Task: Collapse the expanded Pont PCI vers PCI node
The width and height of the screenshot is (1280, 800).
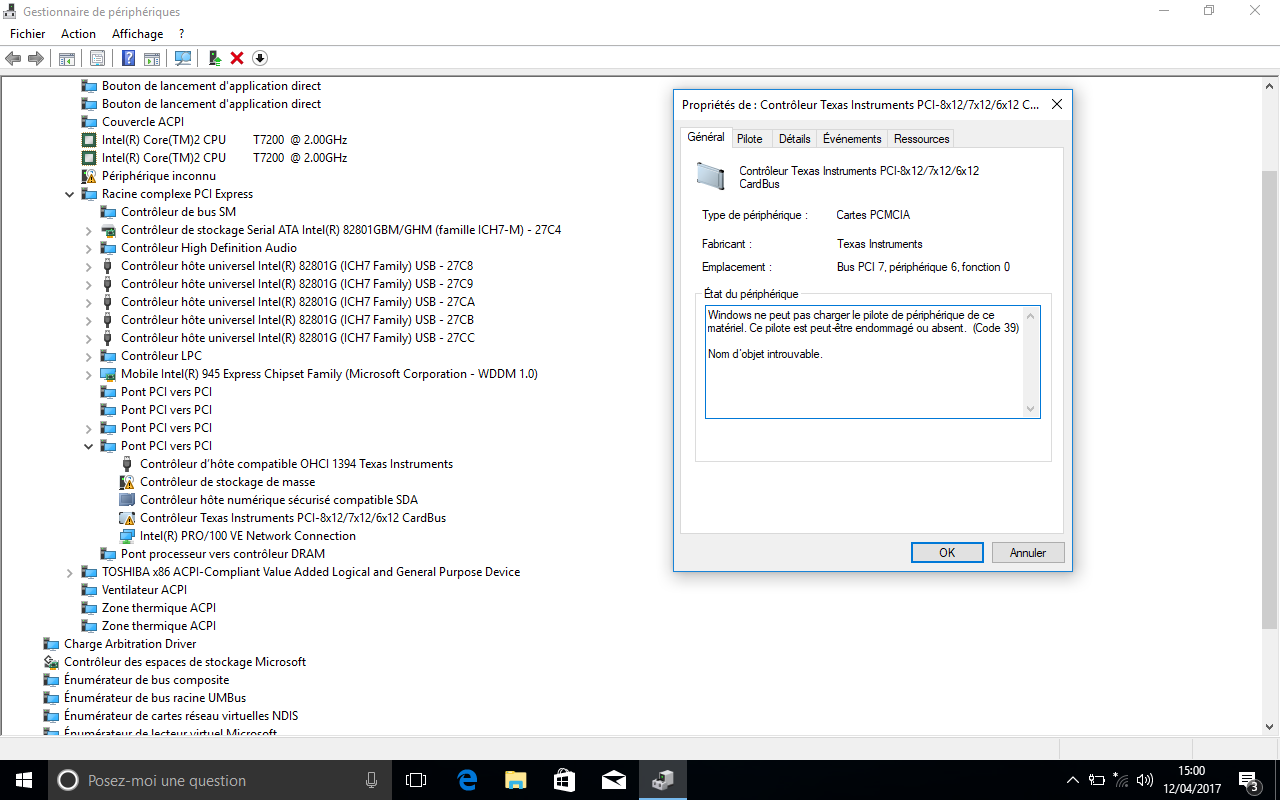Action: coord(89,446)
